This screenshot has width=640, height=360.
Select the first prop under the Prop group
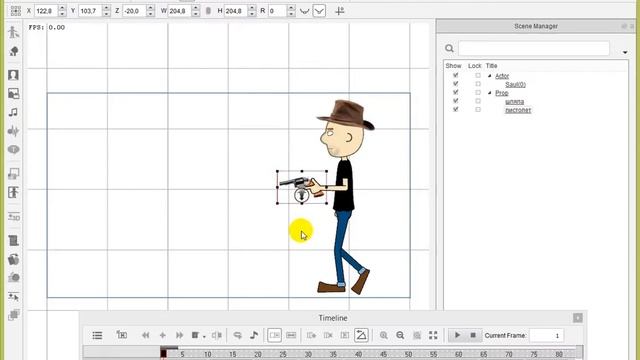click(514, 102)
